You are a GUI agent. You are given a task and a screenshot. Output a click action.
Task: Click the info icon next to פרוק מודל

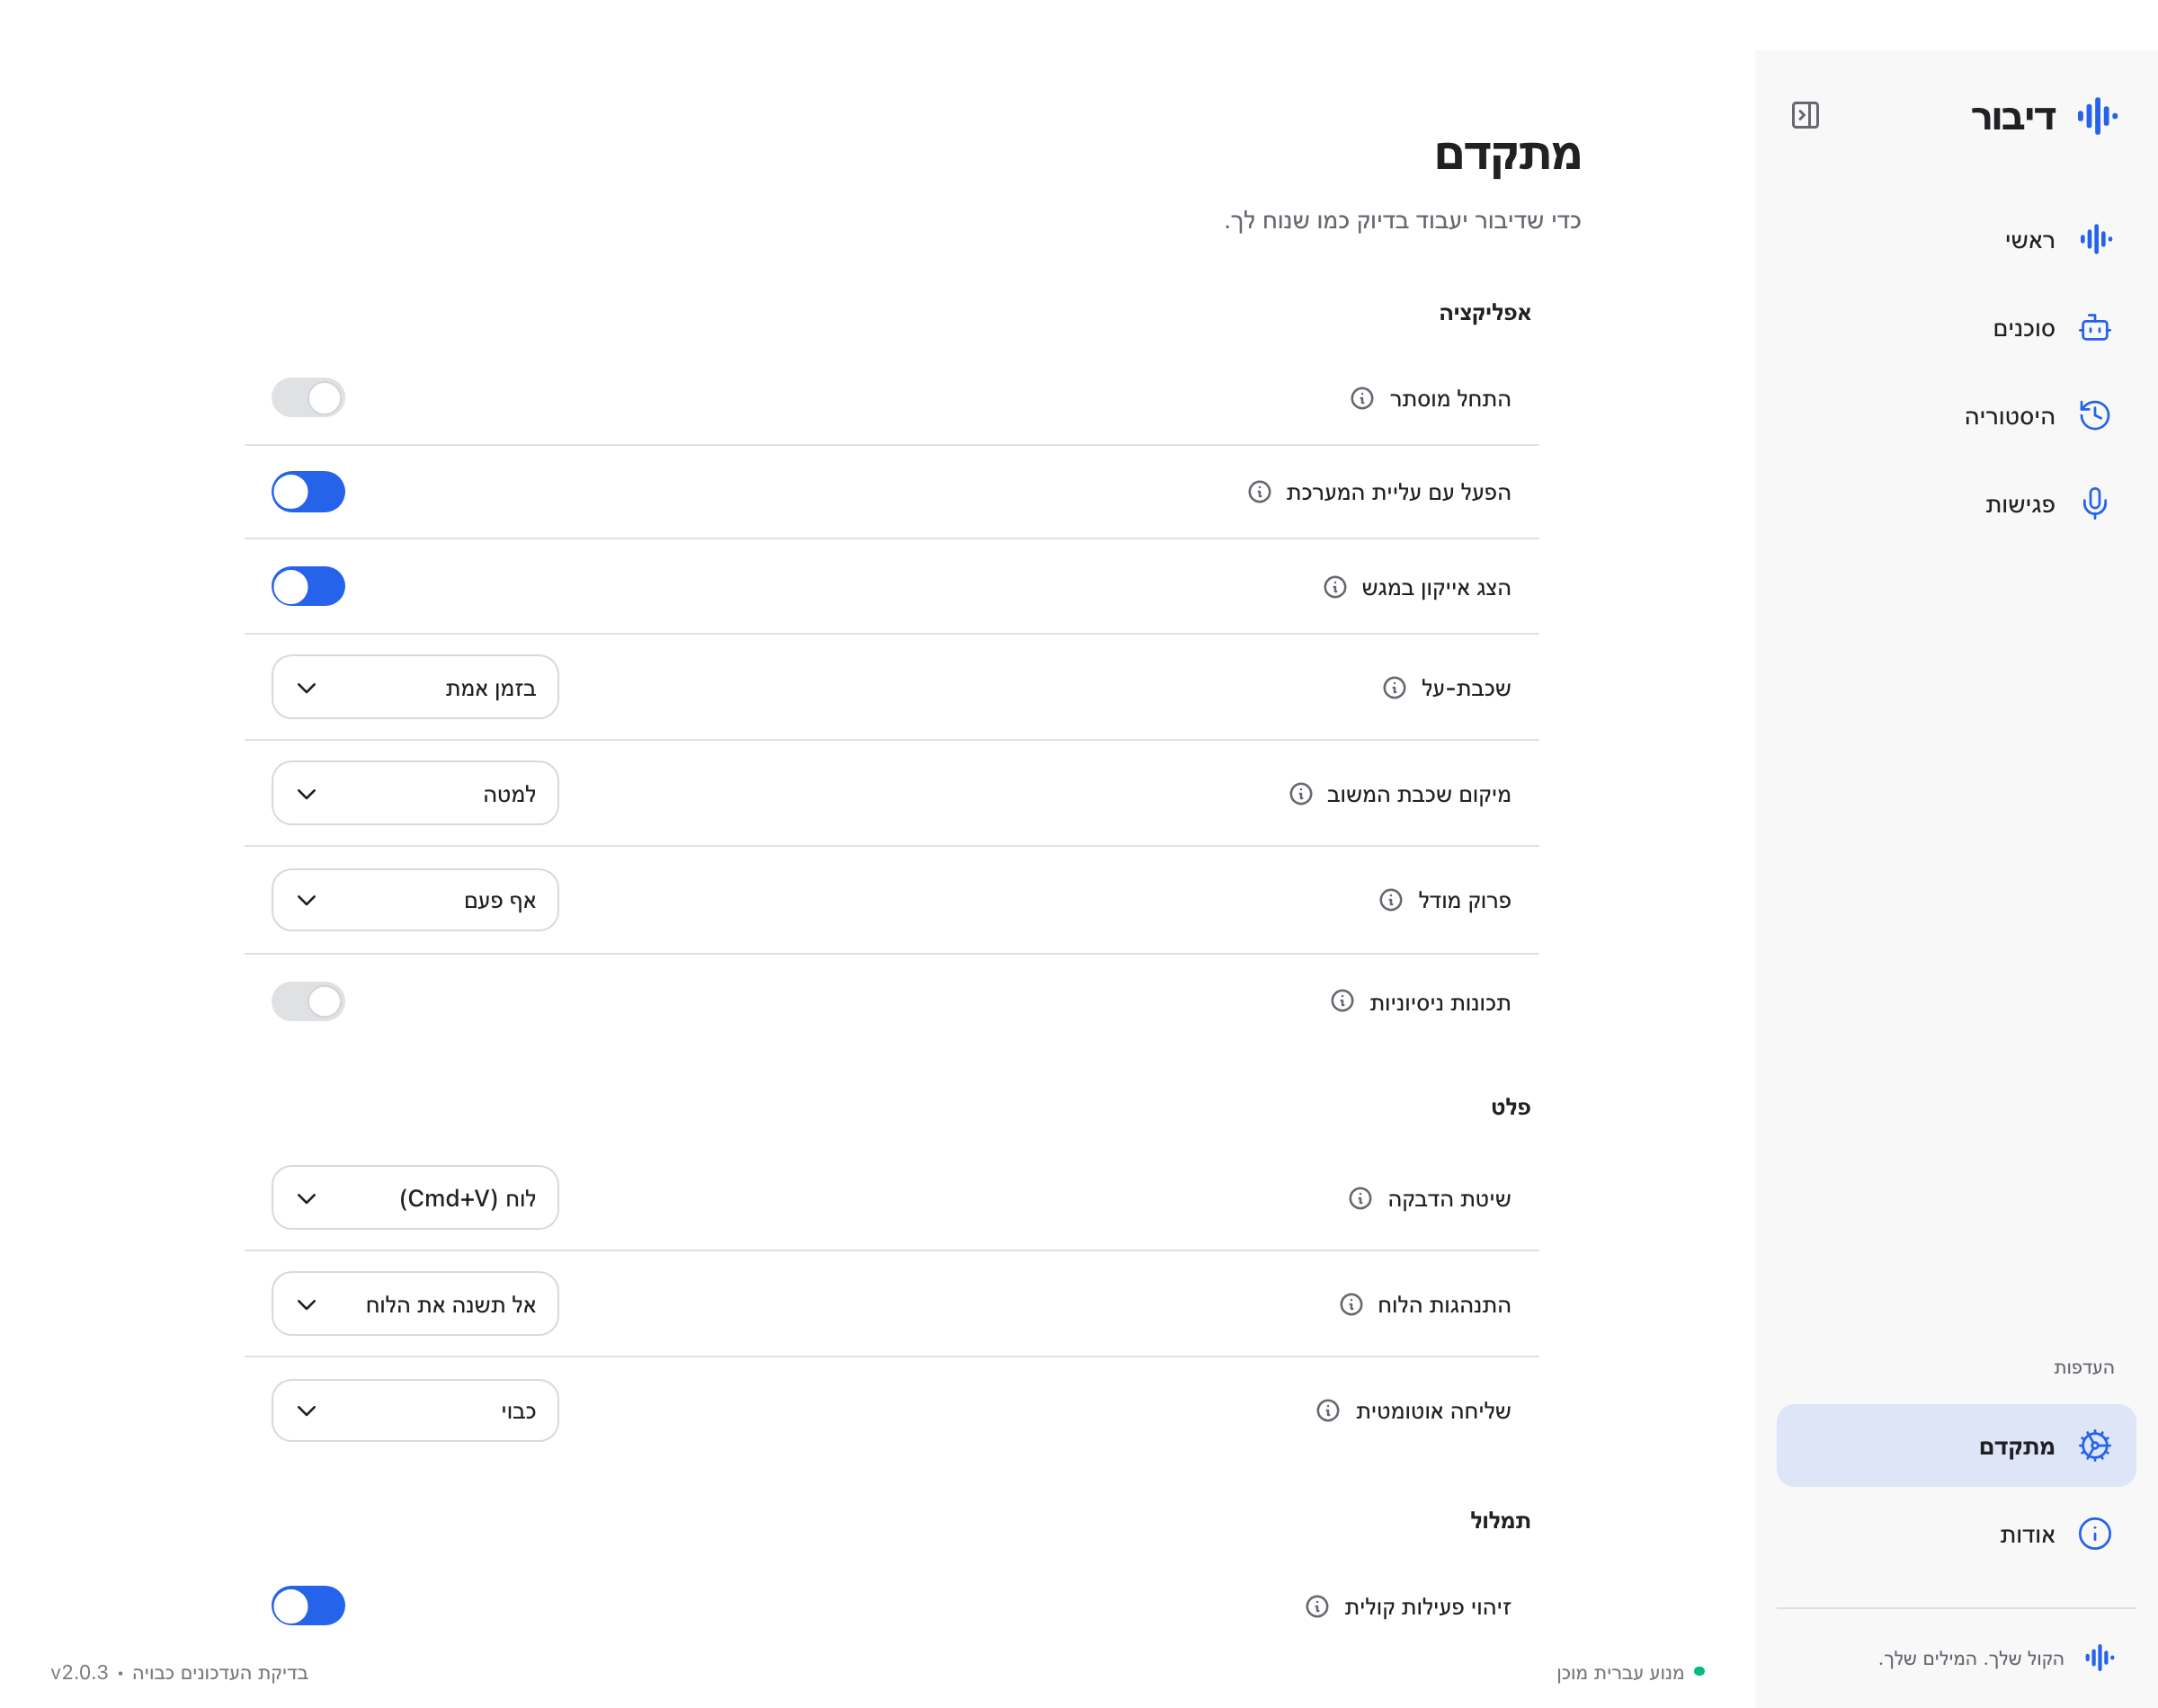click(1391, 900)
